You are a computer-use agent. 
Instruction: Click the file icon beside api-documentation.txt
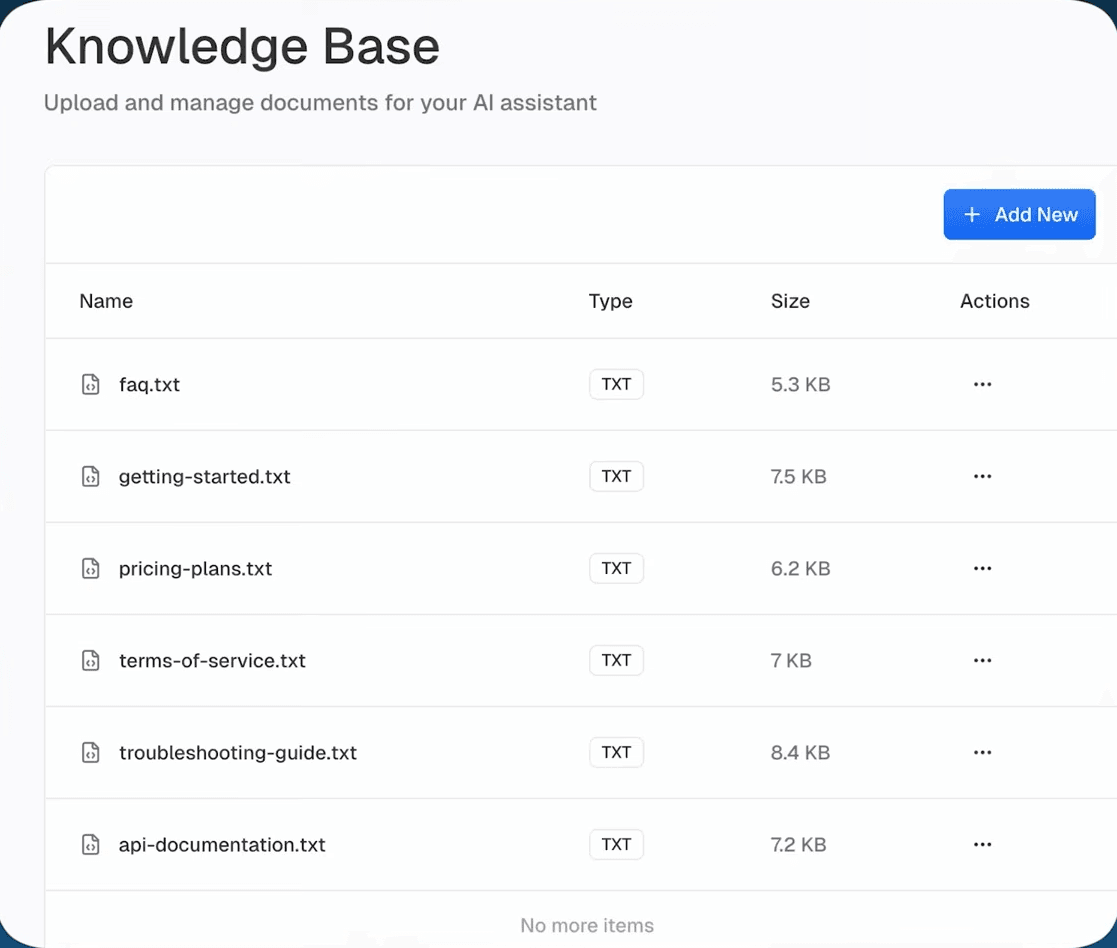point(90,845)
